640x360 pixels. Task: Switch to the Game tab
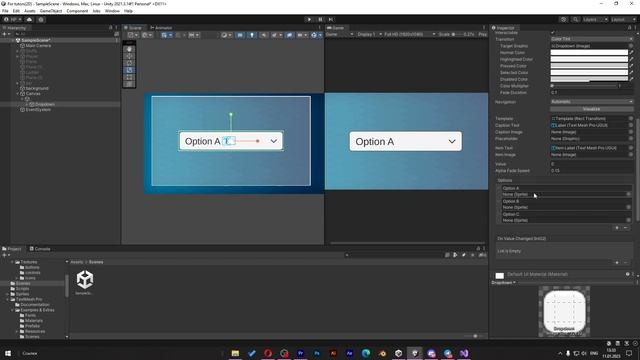coord(336,28)
